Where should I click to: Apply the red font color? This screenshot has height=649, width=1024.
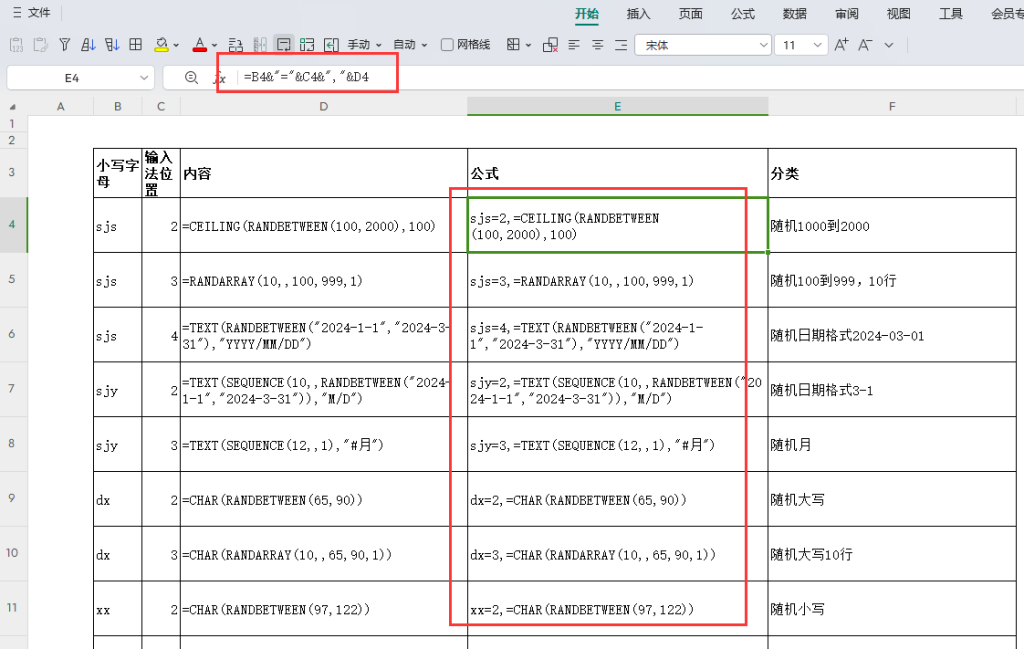tap(200, 44)
